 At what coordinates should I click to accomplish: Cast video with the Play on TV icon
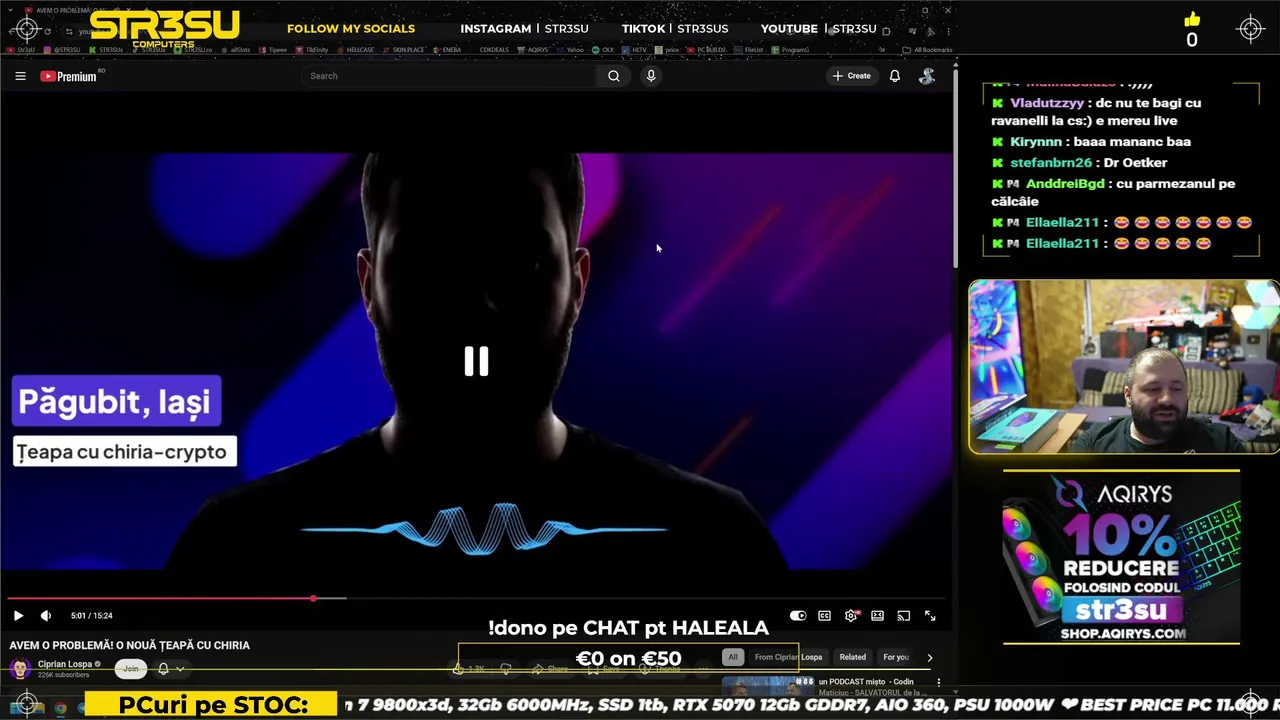(903, 616)
